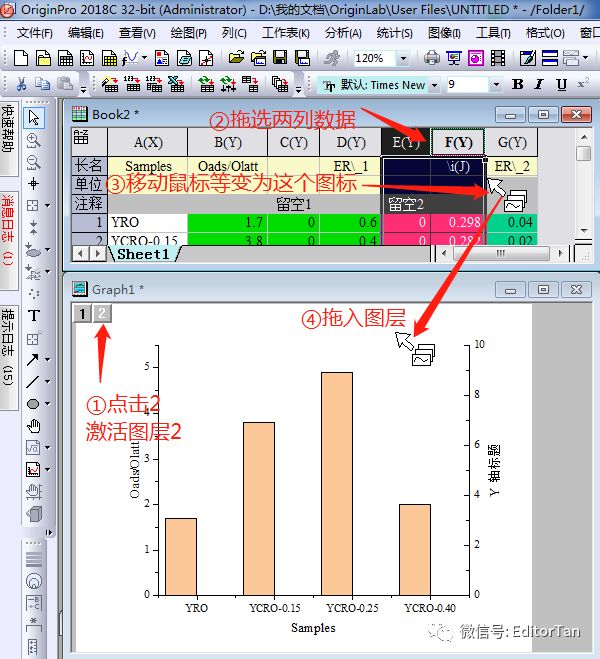Click the Book2 vertical scrollbar up arrow

click(x=584, y=137)
